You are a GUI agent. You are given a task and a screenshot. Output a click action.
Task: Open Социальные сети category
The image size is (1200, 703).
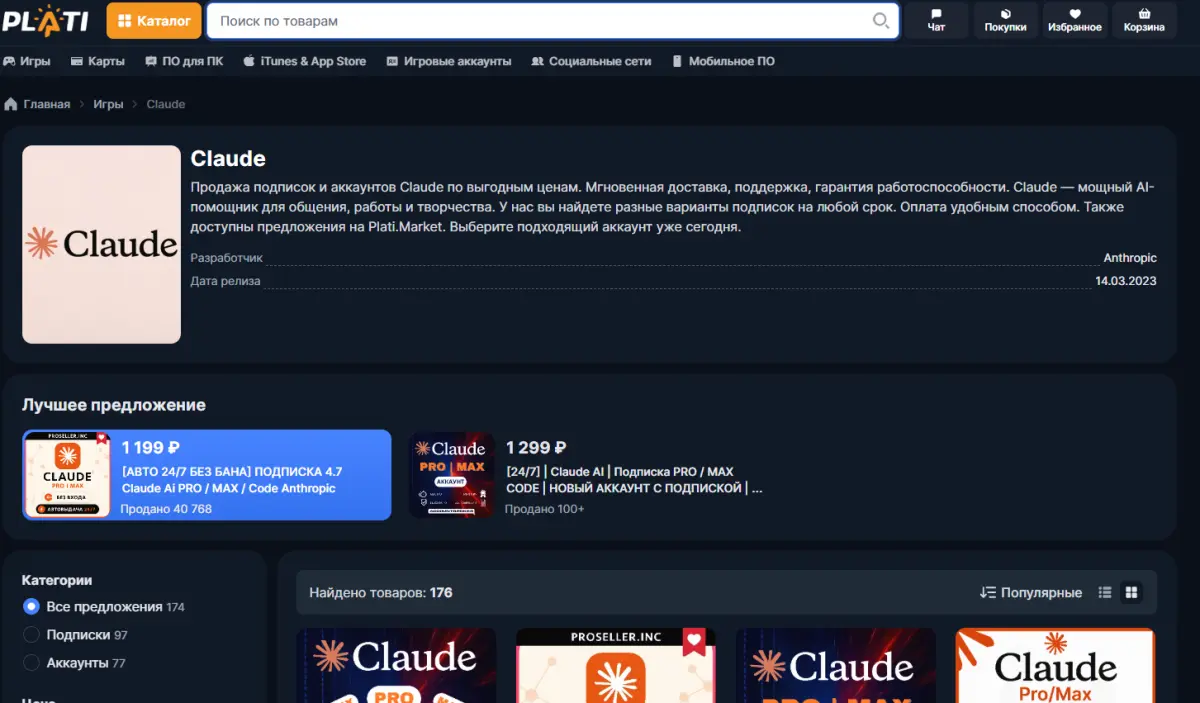tap(590, 61)
